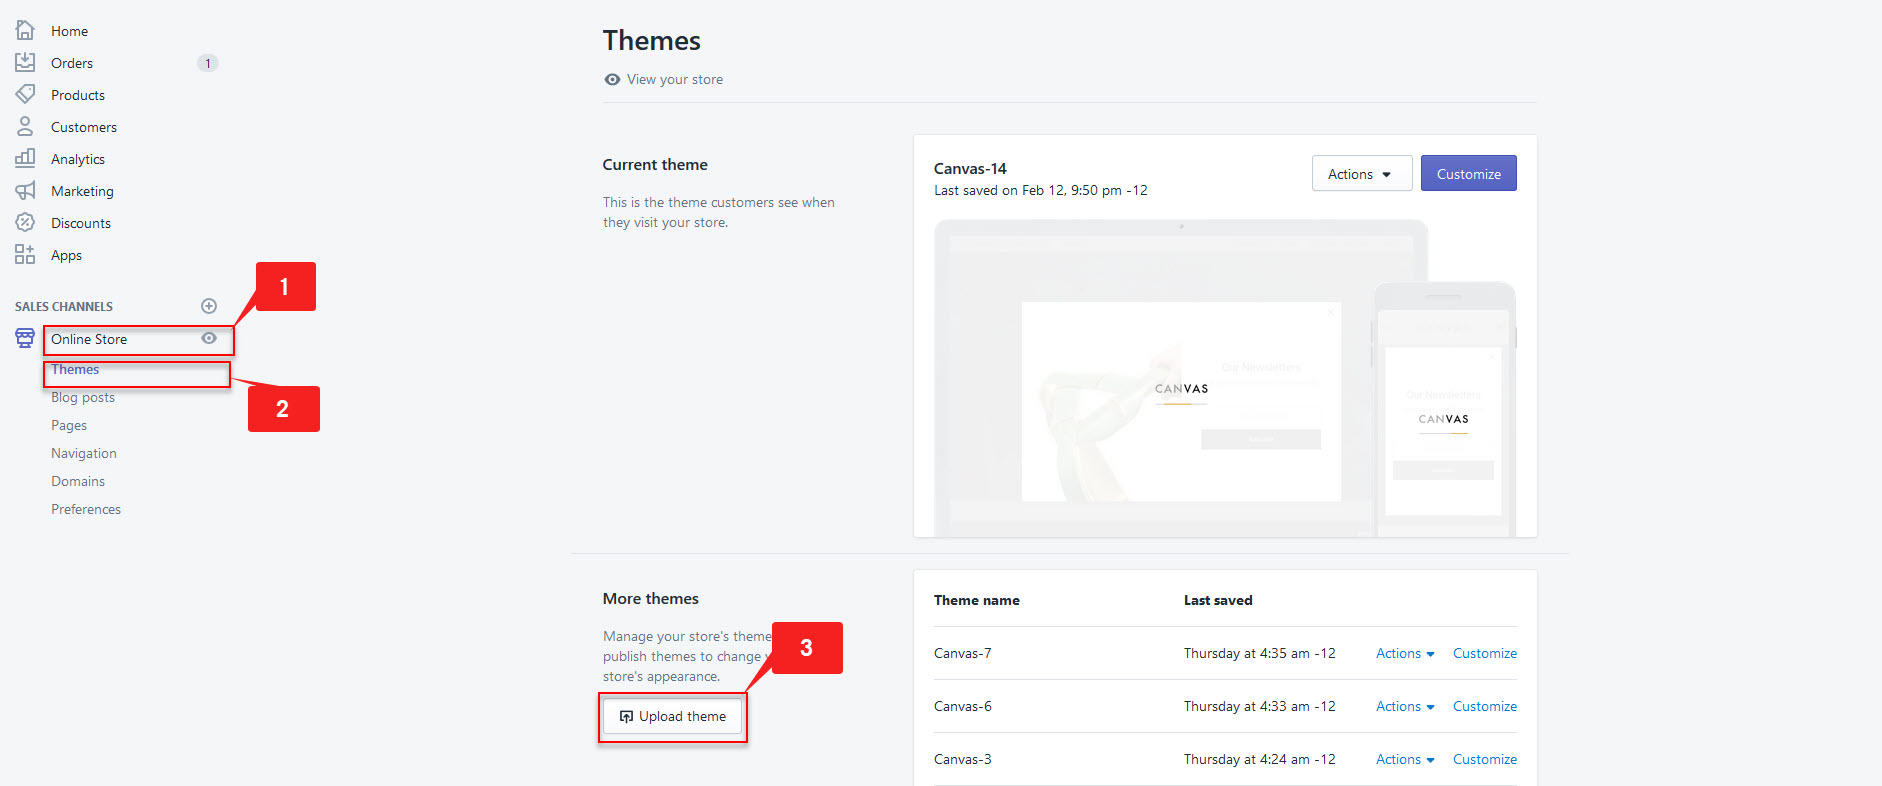Click the Discounts badge icon

pyautogui.click(x=25, y=222)
